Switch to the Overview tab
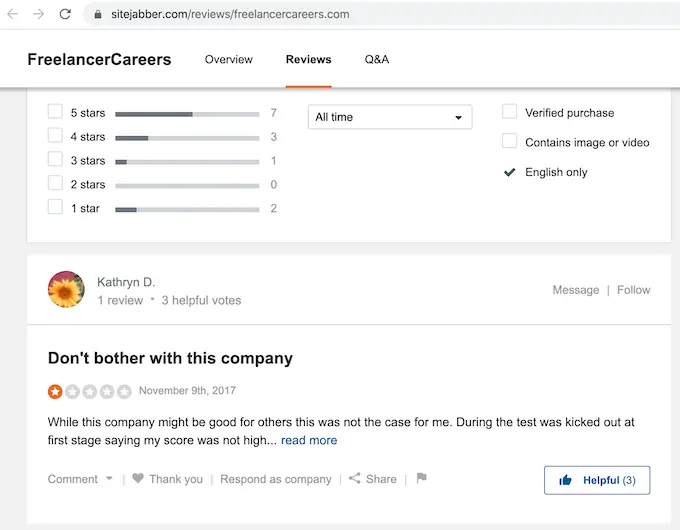 [x=229, y=59]
